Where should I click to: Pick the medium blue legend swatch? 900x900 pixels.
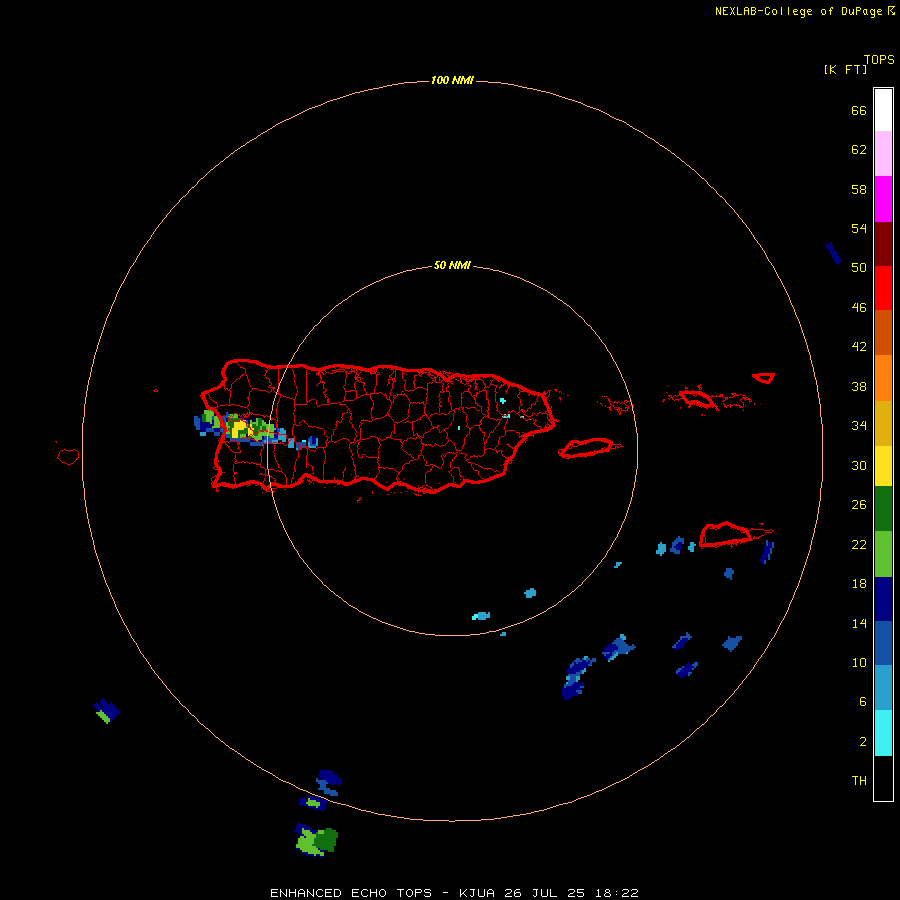point(883,643)
